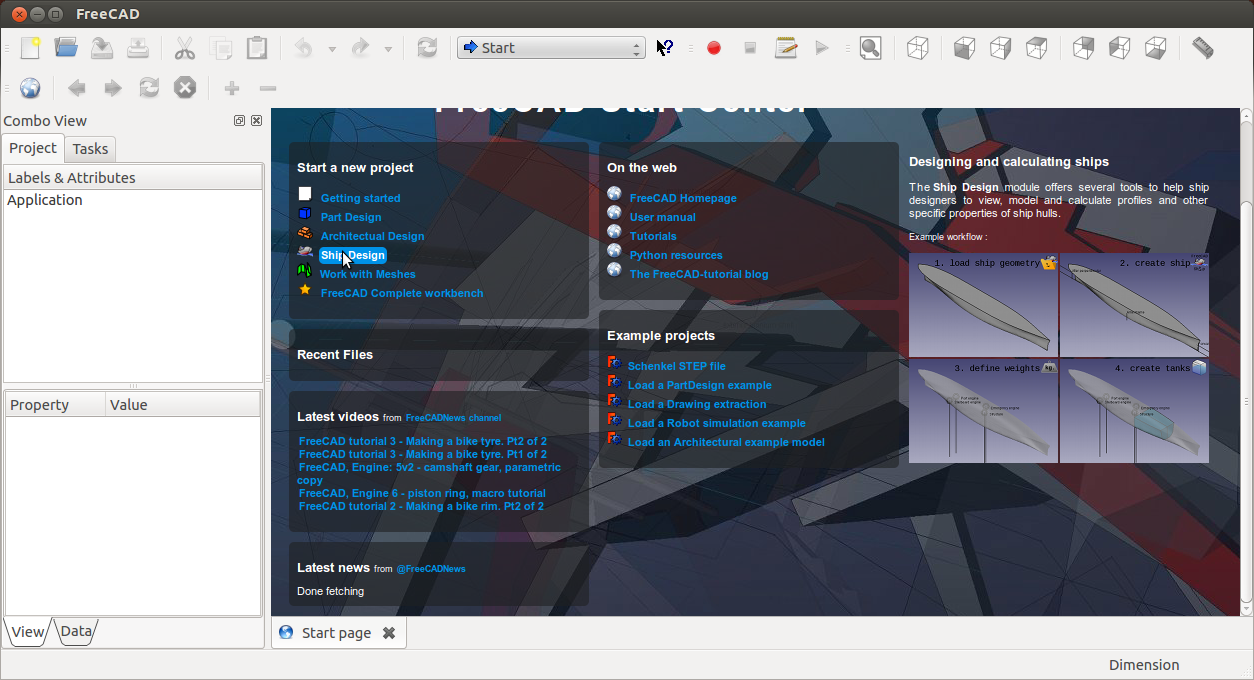Load the Schenkel STEP file example
This screenshot has width=1254, height=680.
(x=677, y=366)
